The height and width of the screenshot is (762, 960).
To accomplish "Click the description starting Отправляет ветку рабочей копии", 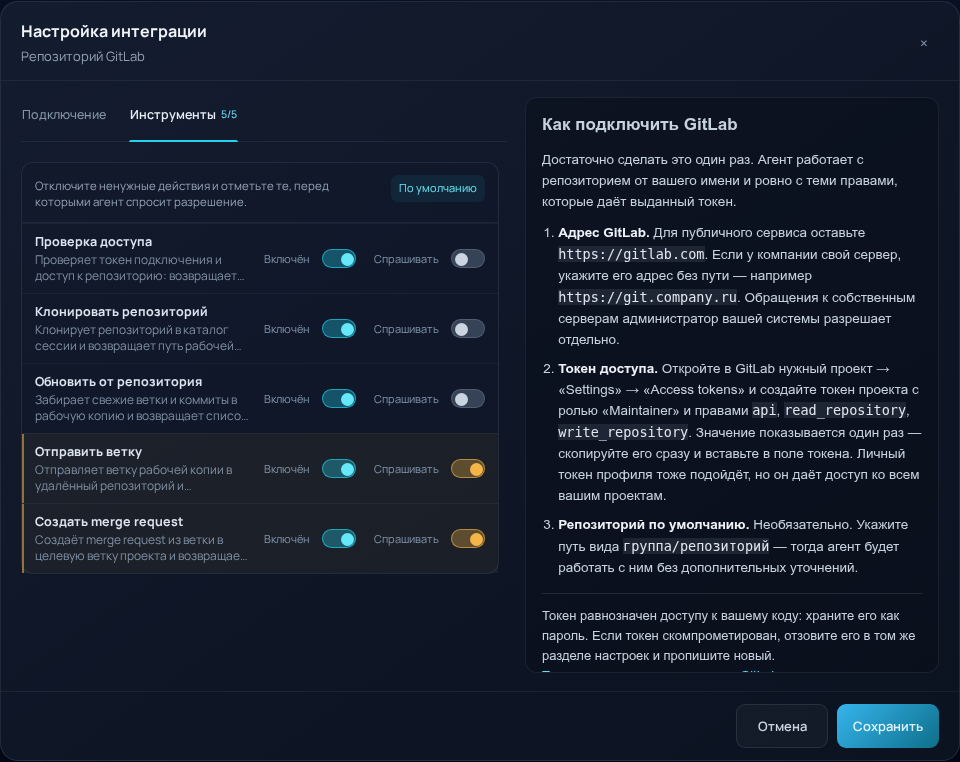I will tap(133, 477).
